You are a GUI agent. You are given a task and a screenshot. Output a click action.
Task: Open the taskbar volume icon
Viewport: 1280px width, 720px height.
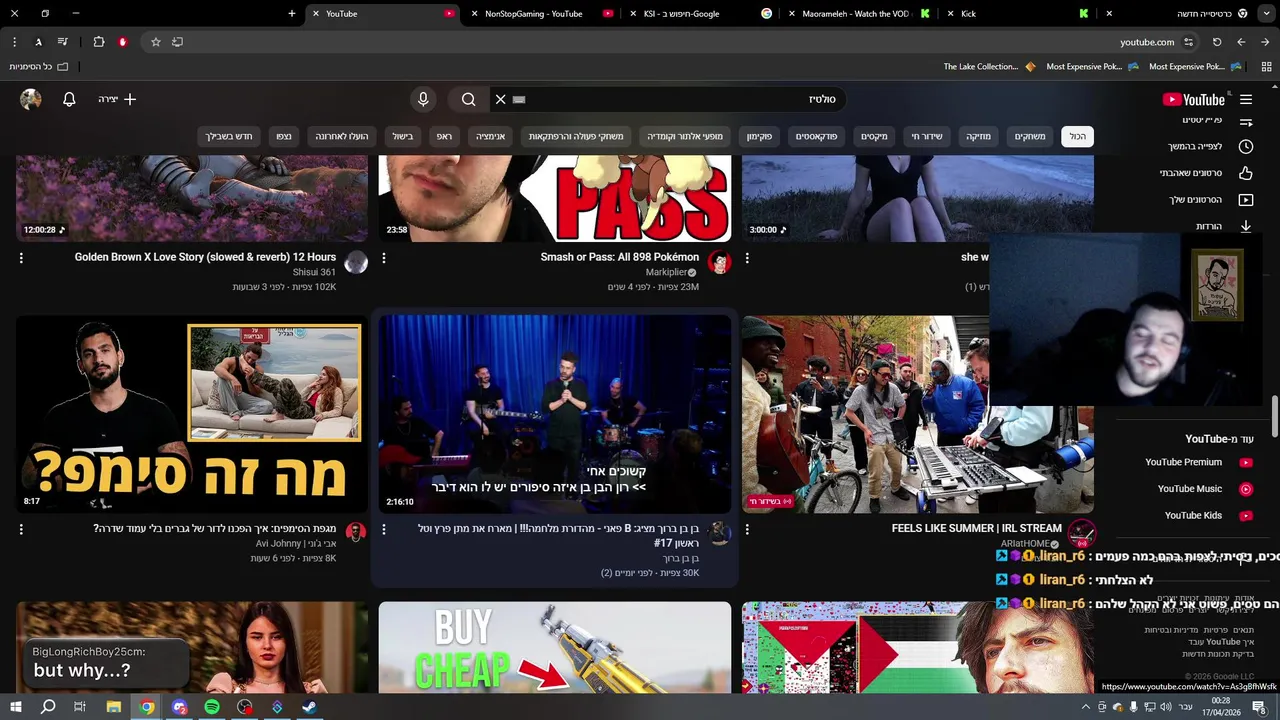(1166, 707)
